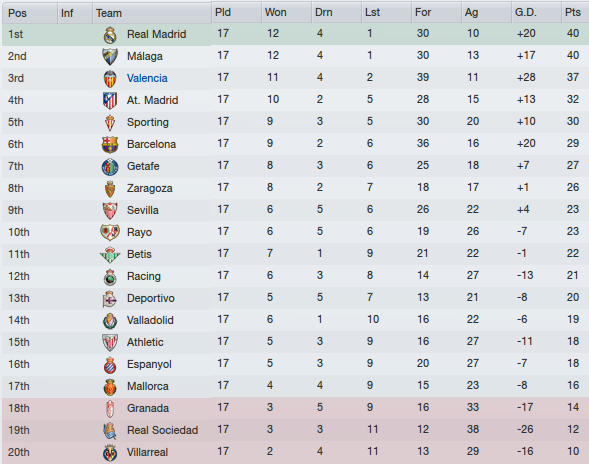
Task: Click the Barcelona club crest
Action: click(x=110, y=145)
